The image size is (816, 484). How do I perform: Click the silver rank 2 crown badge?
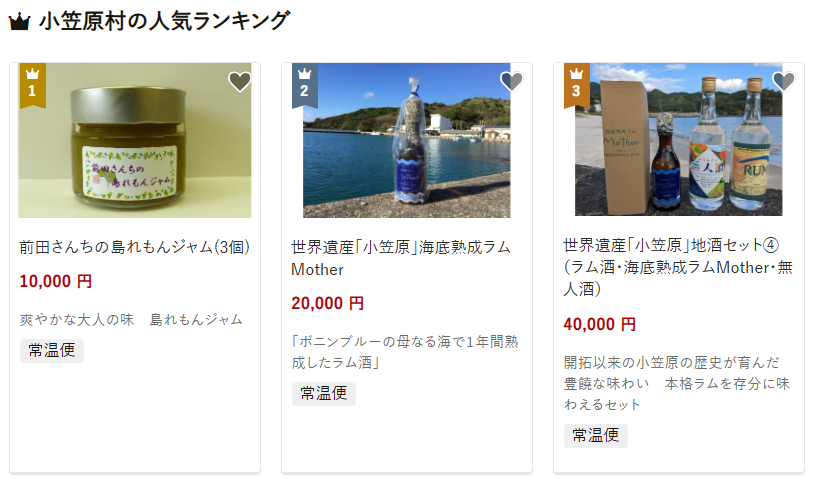click(x=305, y=85)
